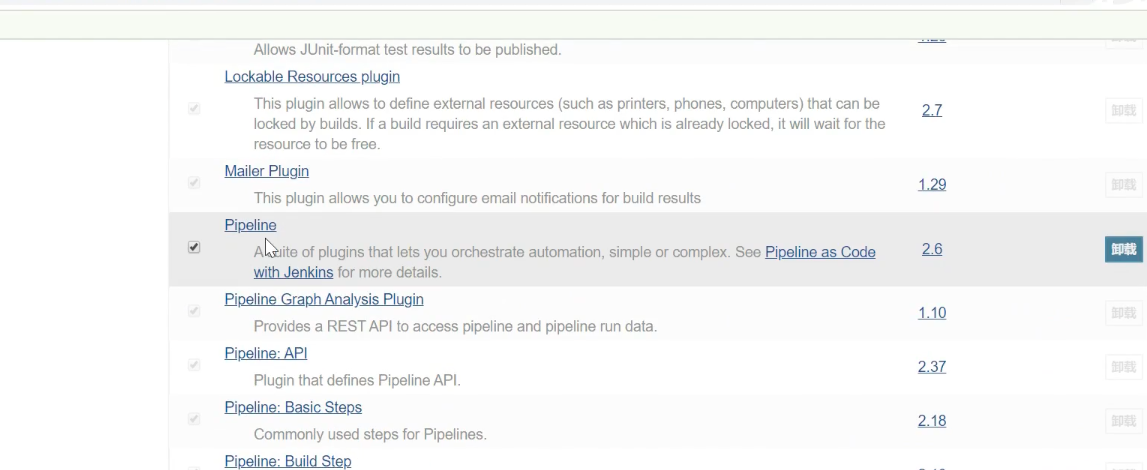Click the uninstall button for Pipeline plugin
The image size is (1147, 470).
coord(1124,249)
